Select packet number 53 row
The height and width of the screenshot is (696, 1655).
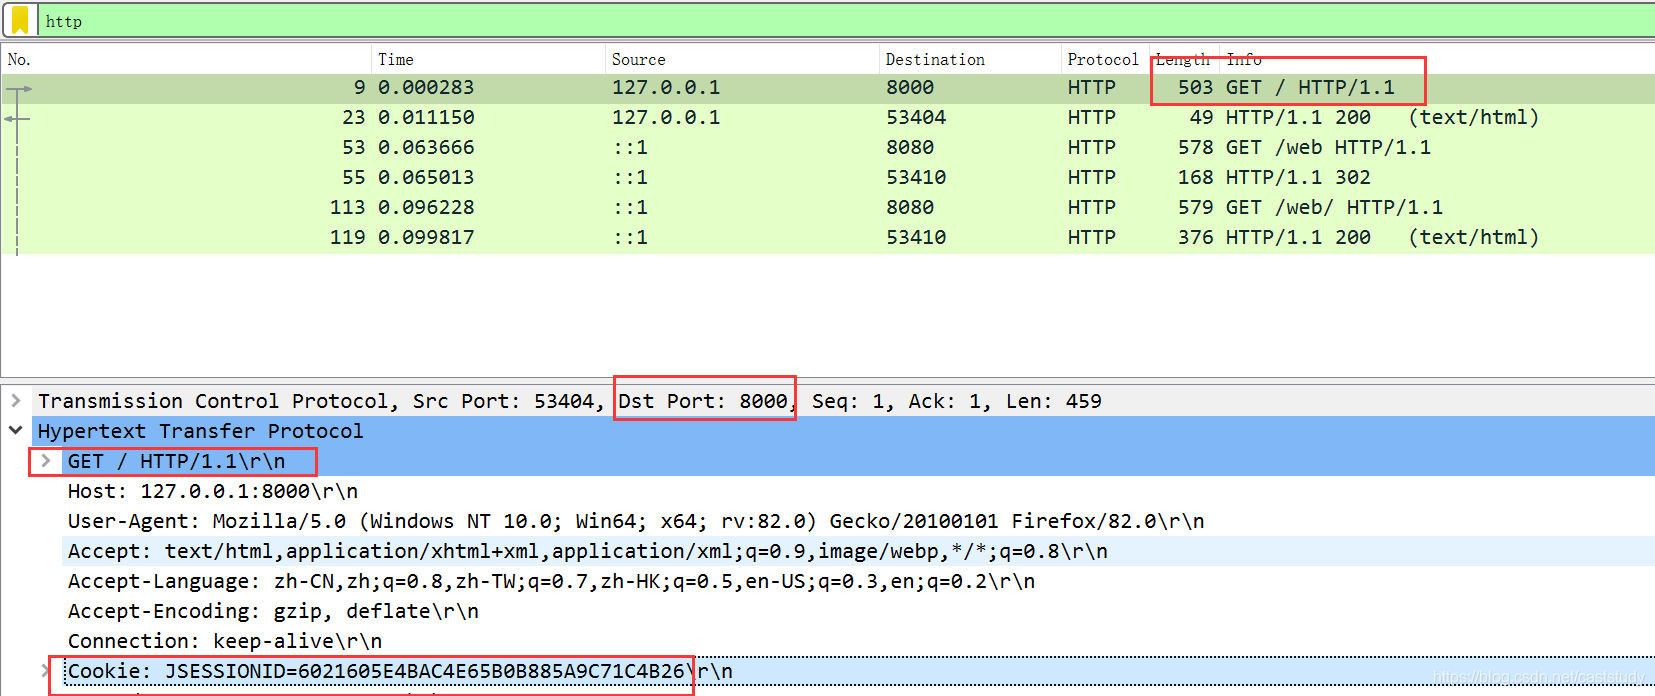[827, 148]
